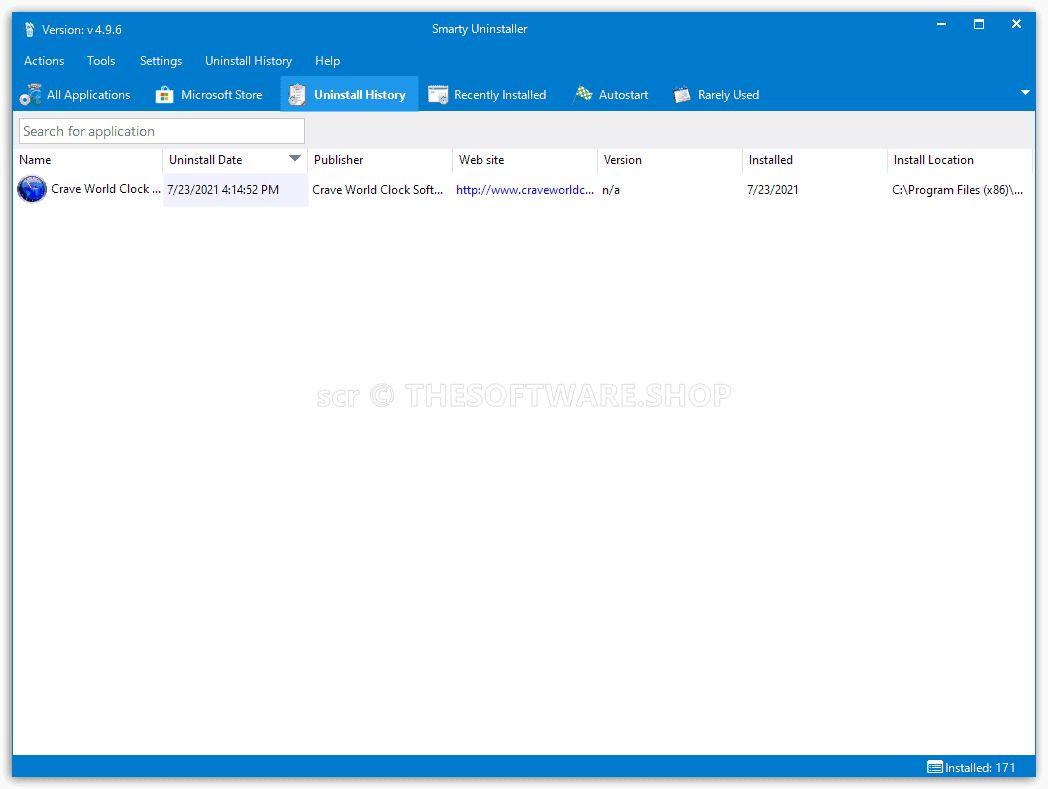The height and width of the screenshot is (789, 1048).
Task: Open the Help menu
Action: [328, 61]
